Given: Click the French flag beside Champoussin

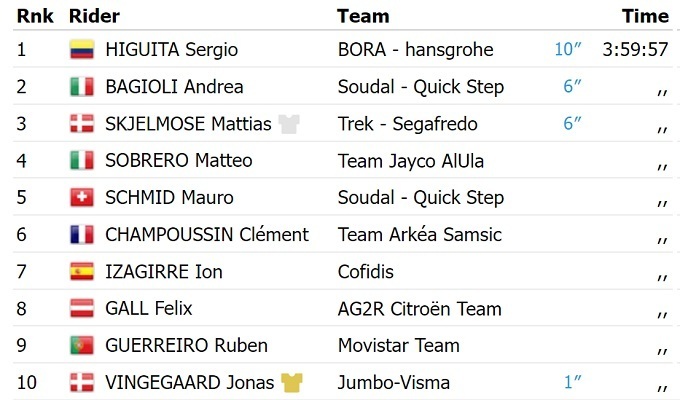Looking at the screenshot, I should pyautogui.click(x=81, y=235).
